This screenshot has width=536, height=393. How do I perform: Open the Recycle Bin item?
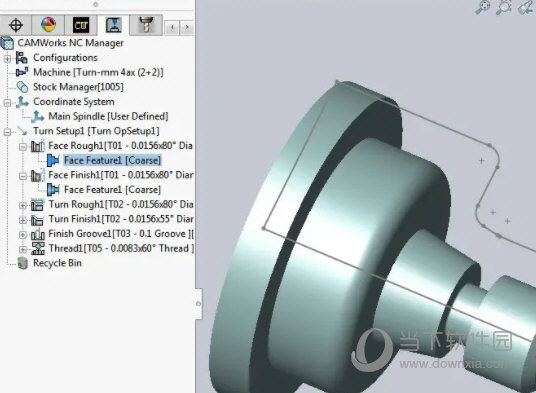[57, 263]
